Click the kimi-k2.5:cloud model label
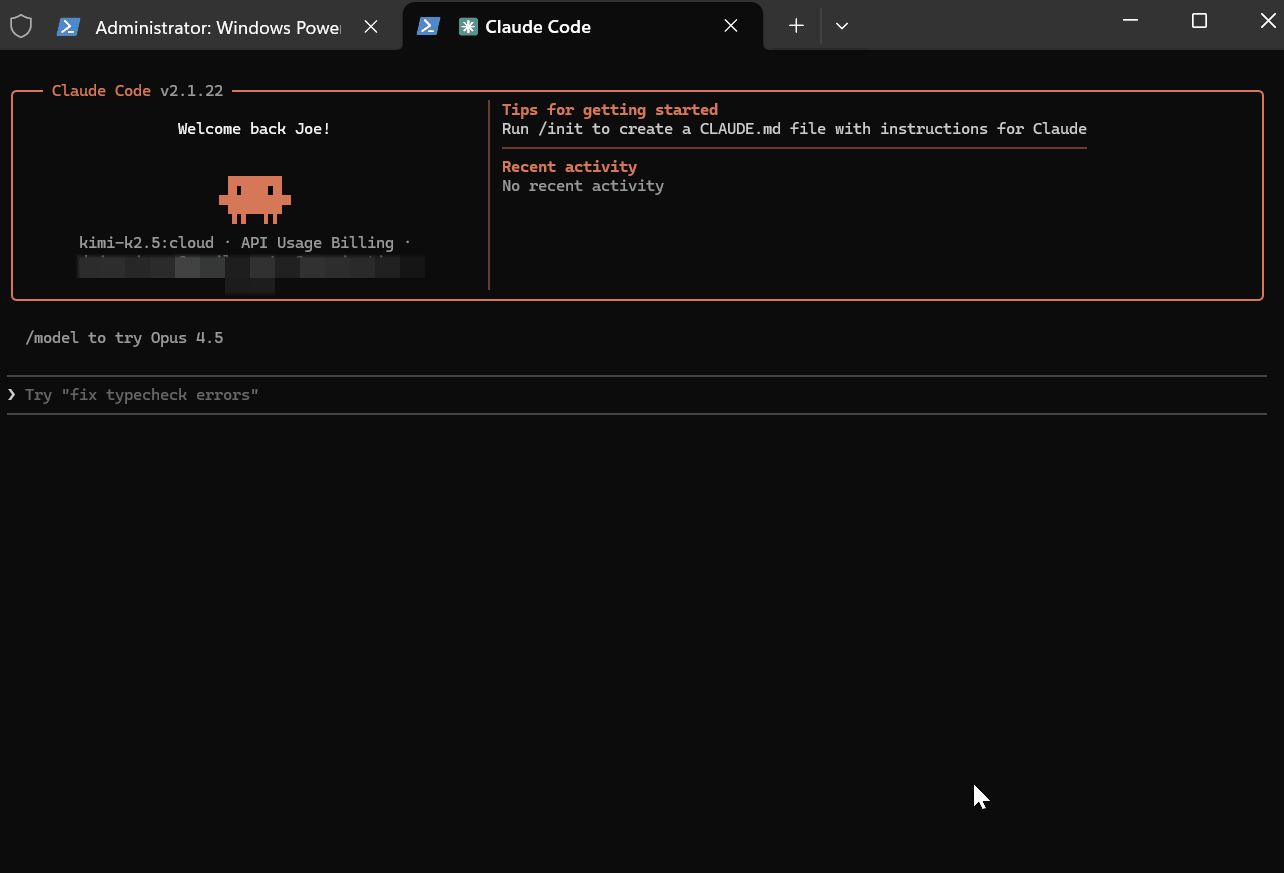 click(x=146, y=243)
